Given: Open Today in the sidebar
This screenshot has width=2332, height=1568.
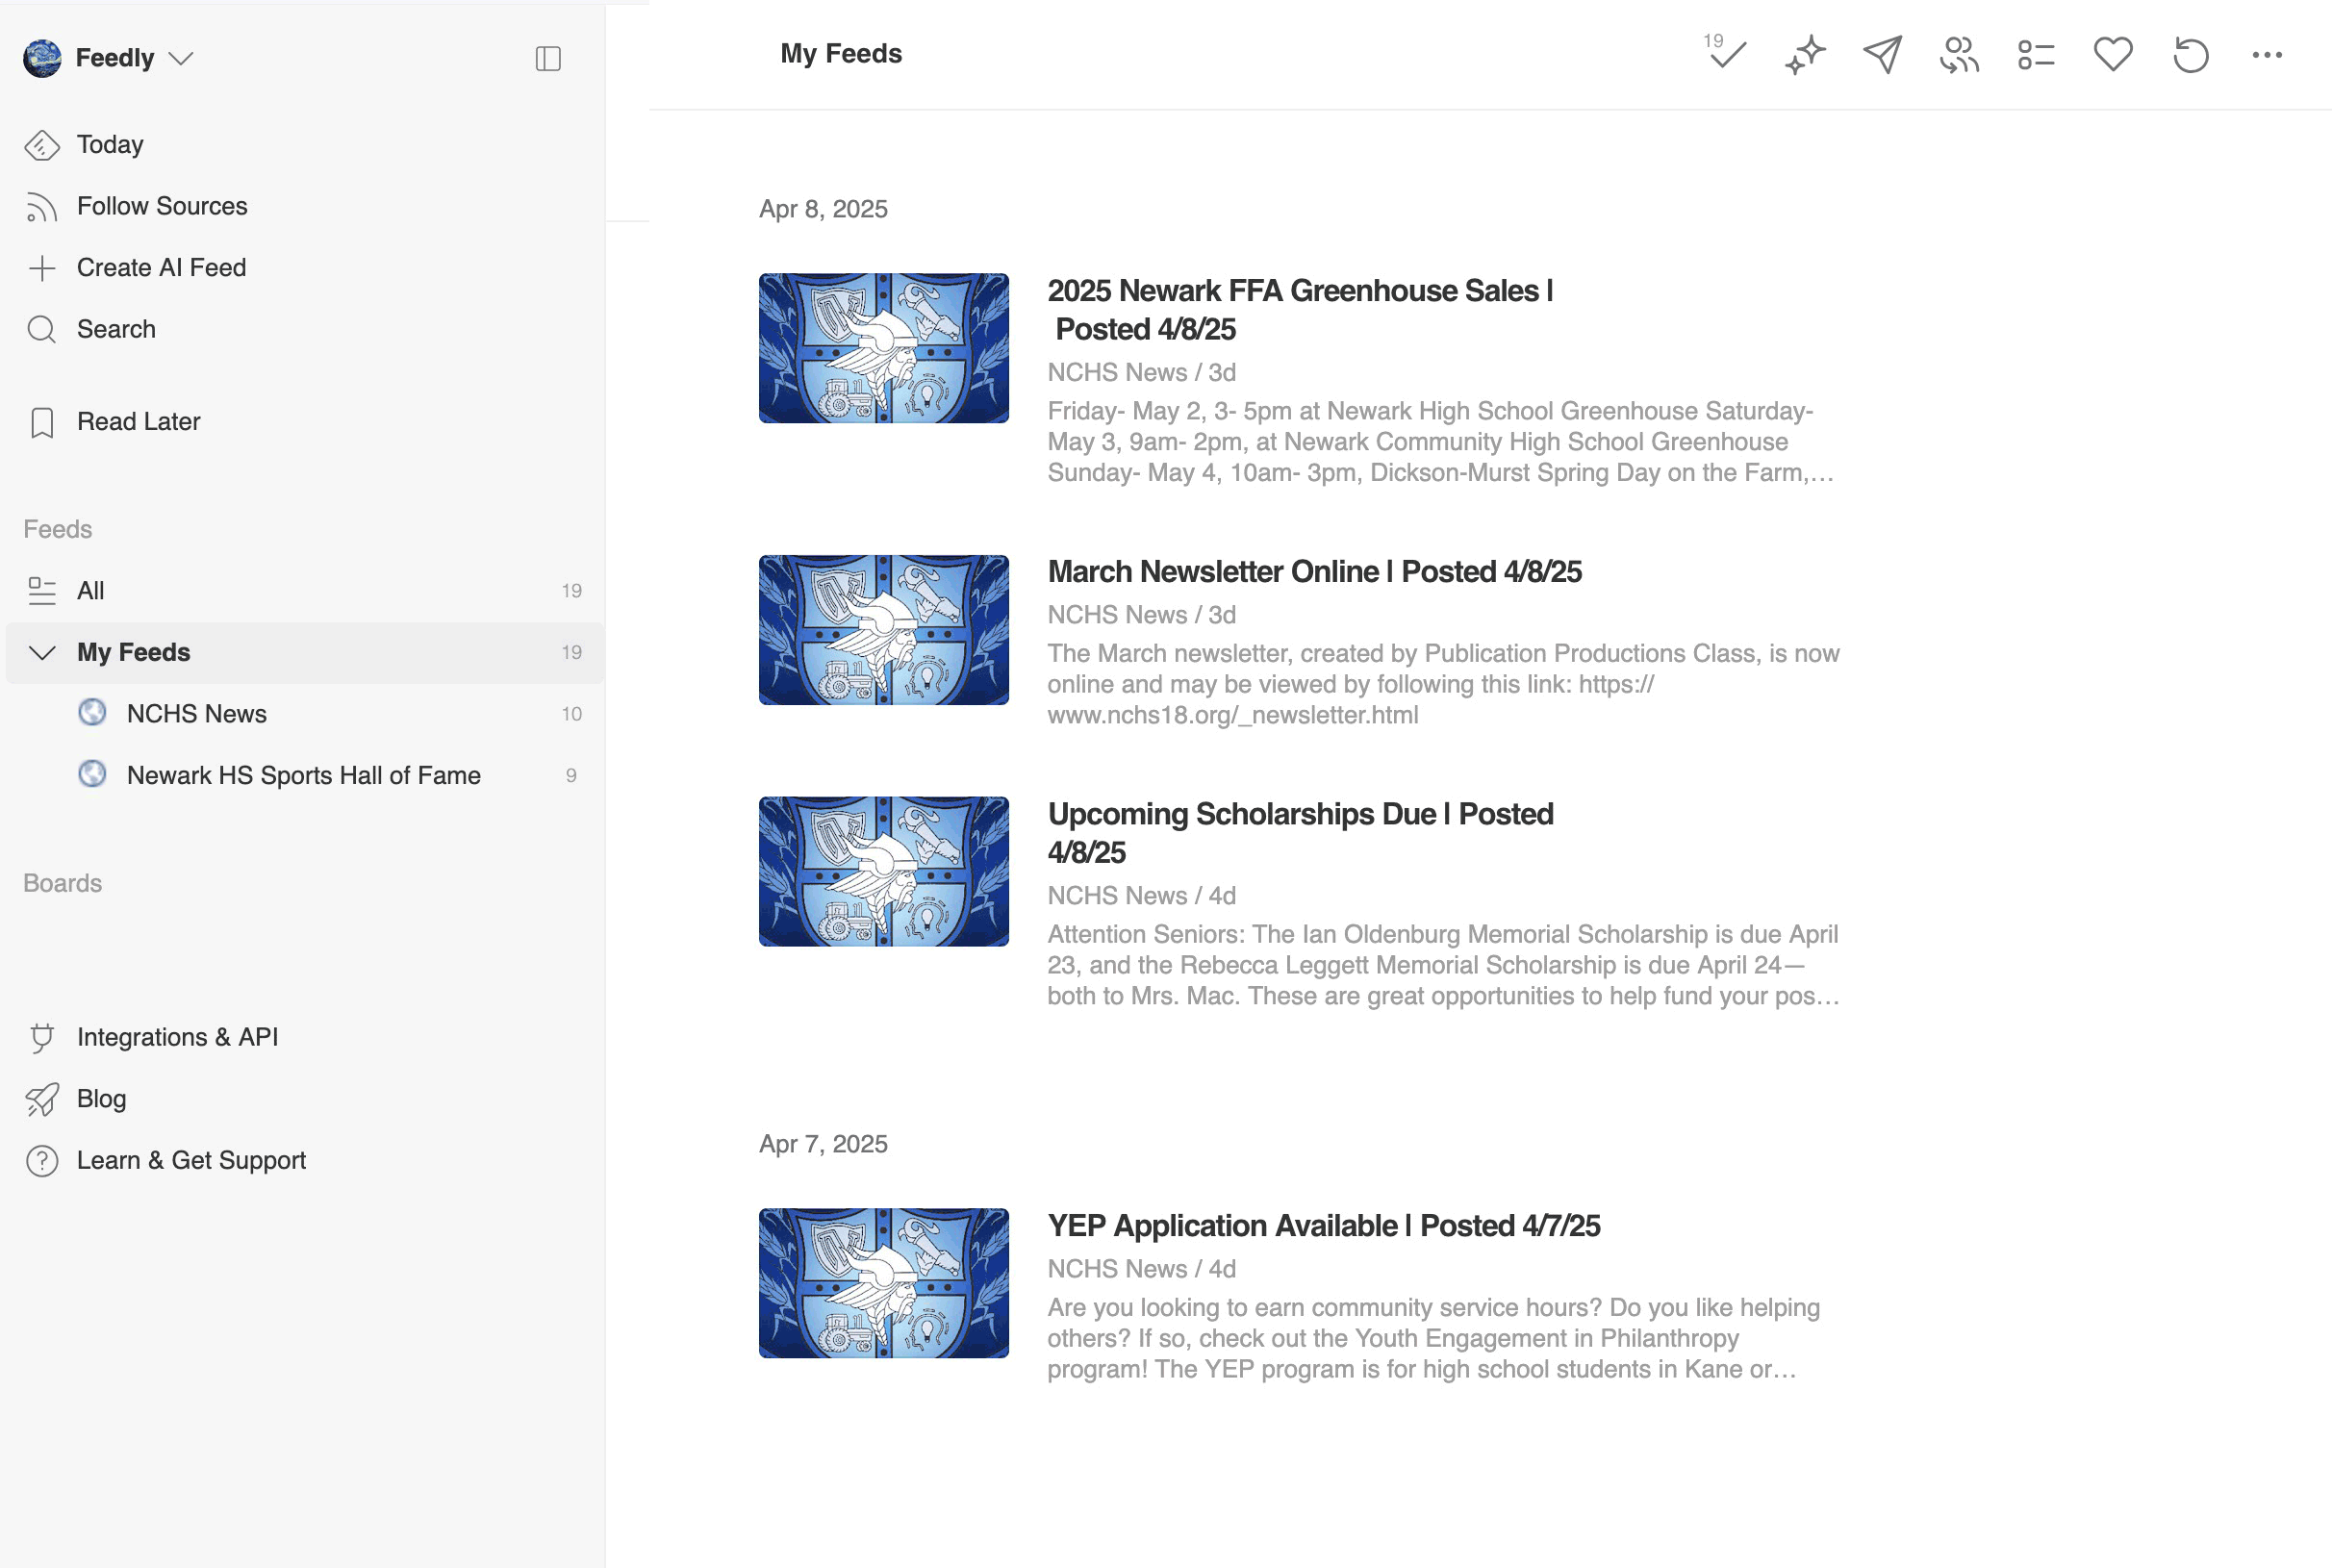Looking at the screenshot, I should (x=110, y=145).
